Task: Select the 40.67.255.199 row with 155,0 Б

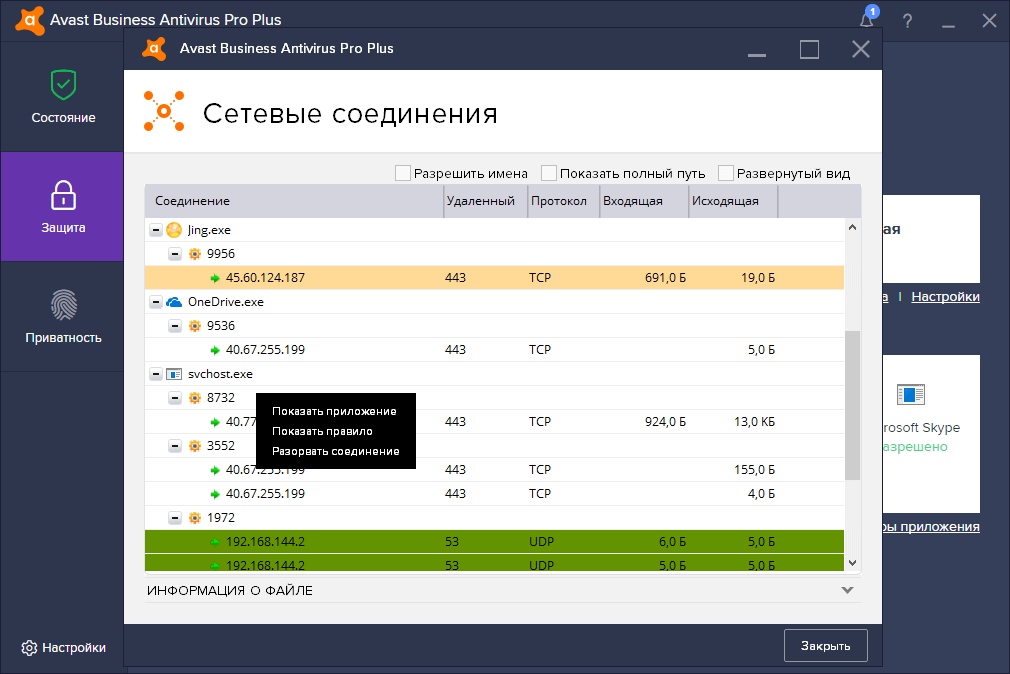Action: [x=494, y=470]
